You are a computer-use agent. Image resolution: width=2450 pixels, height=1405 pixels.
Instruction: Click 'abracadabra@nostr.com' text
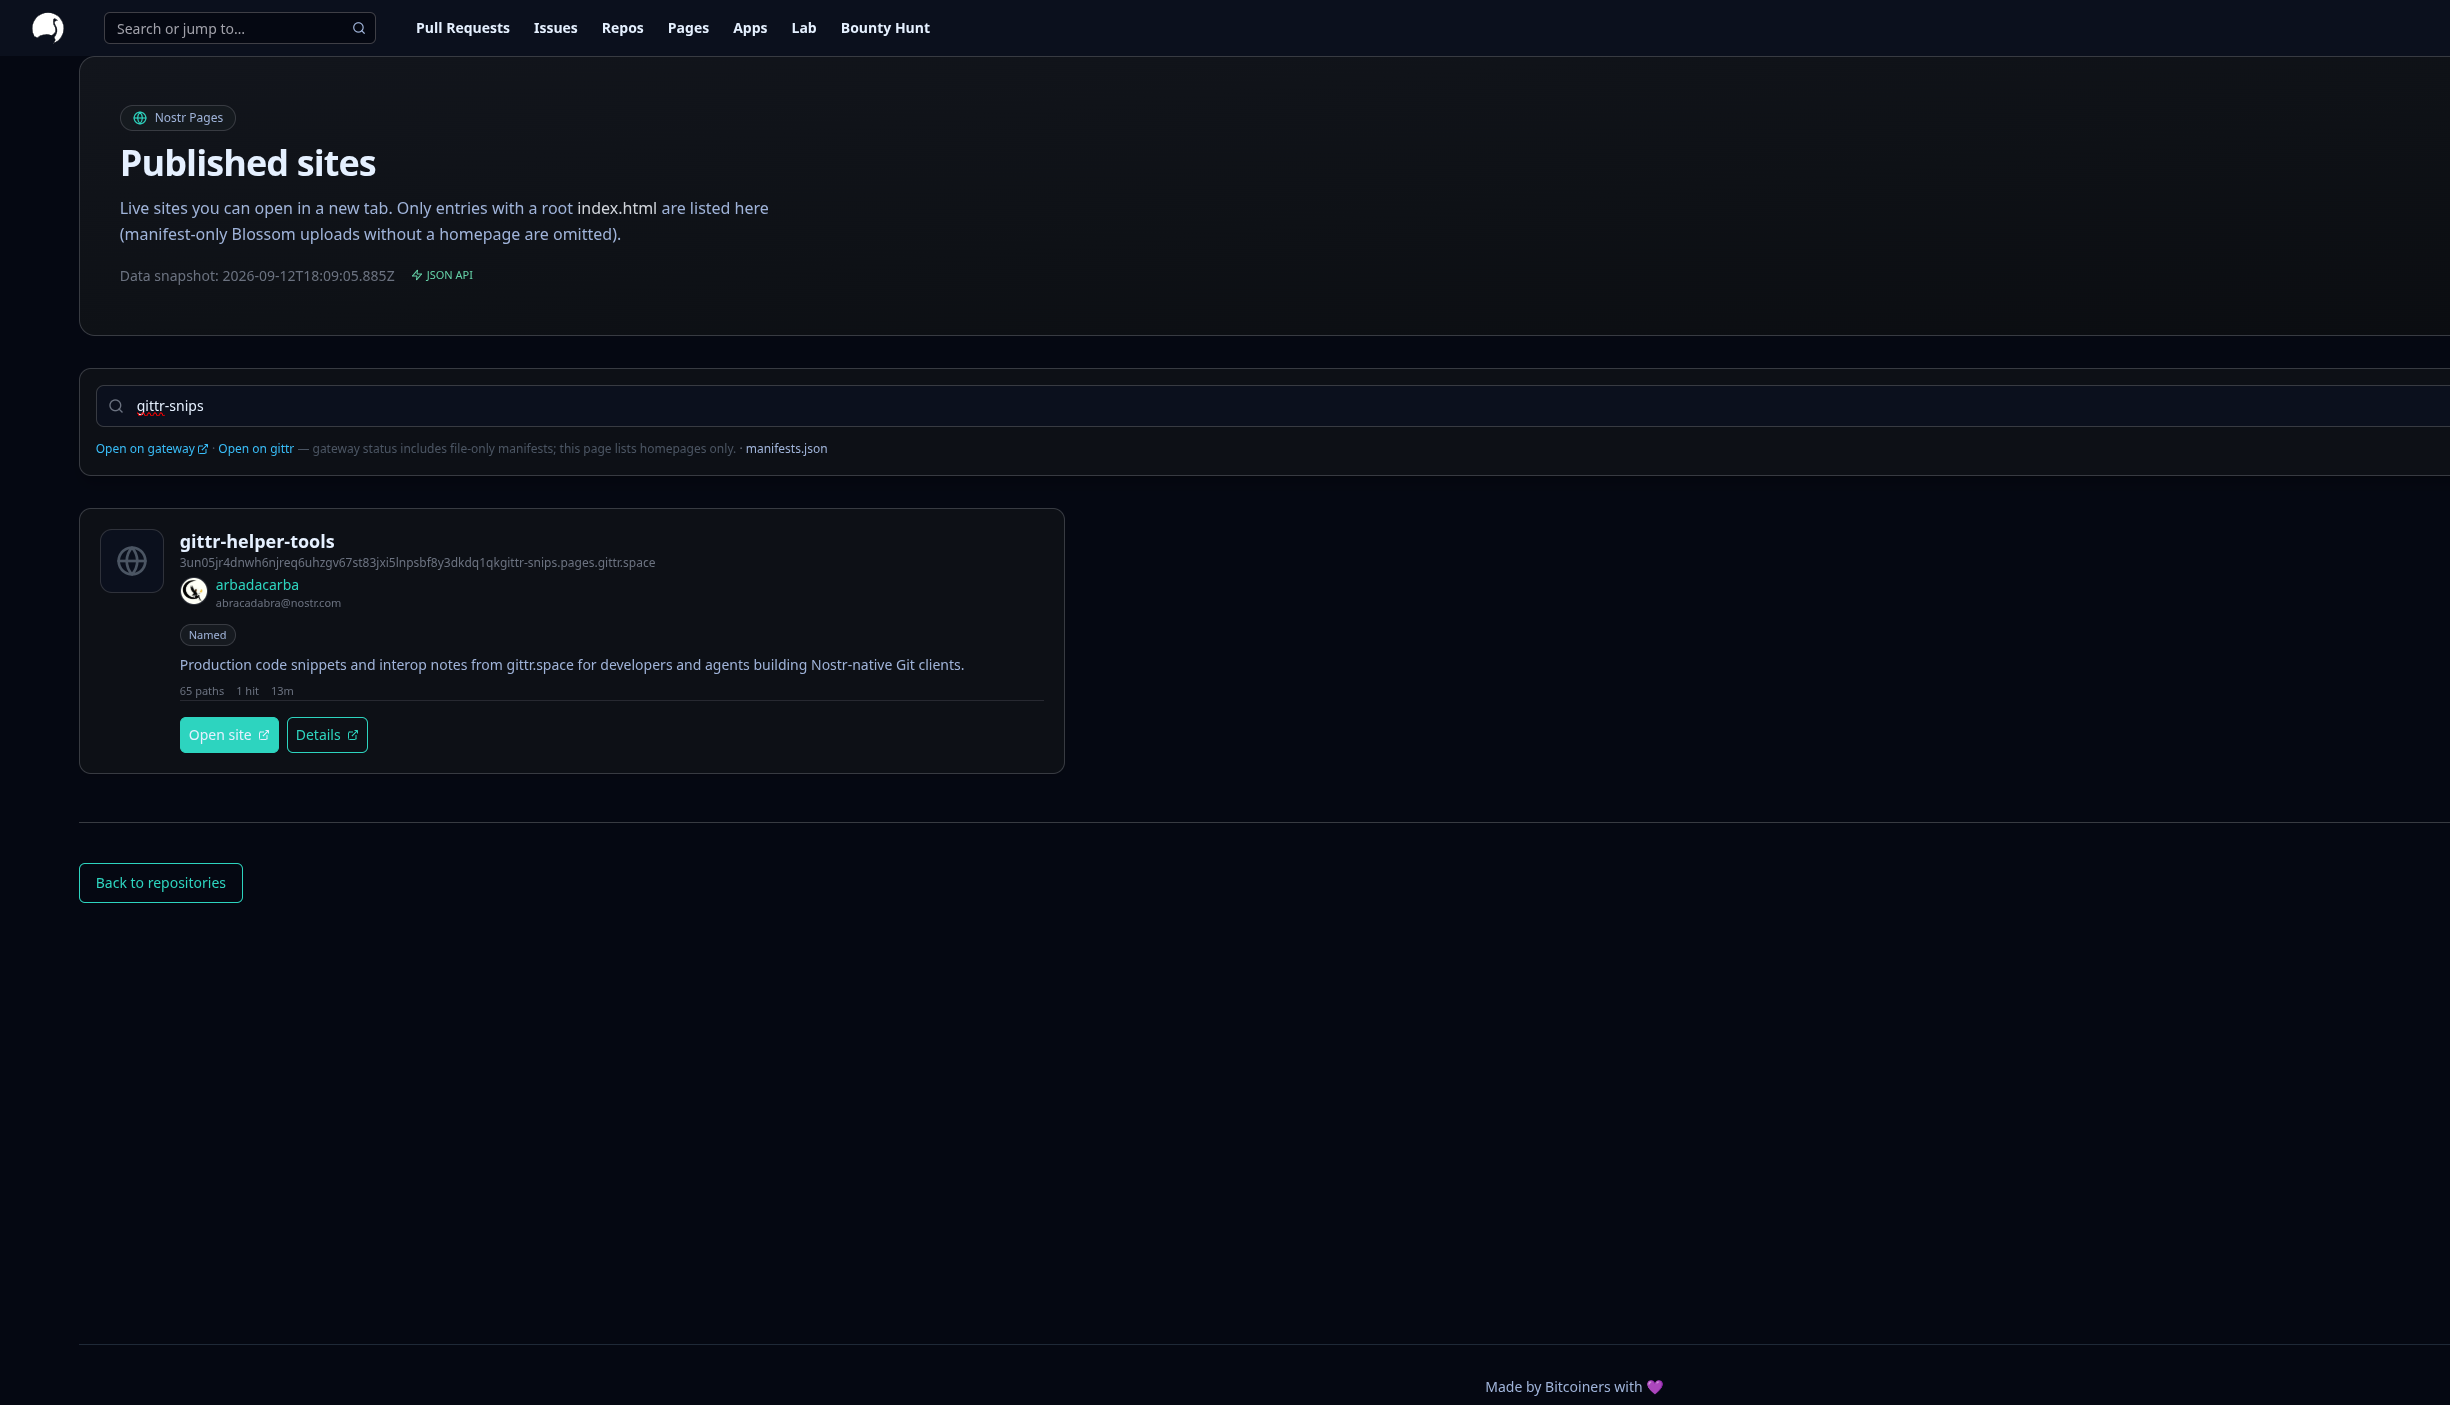coord(278,603)
